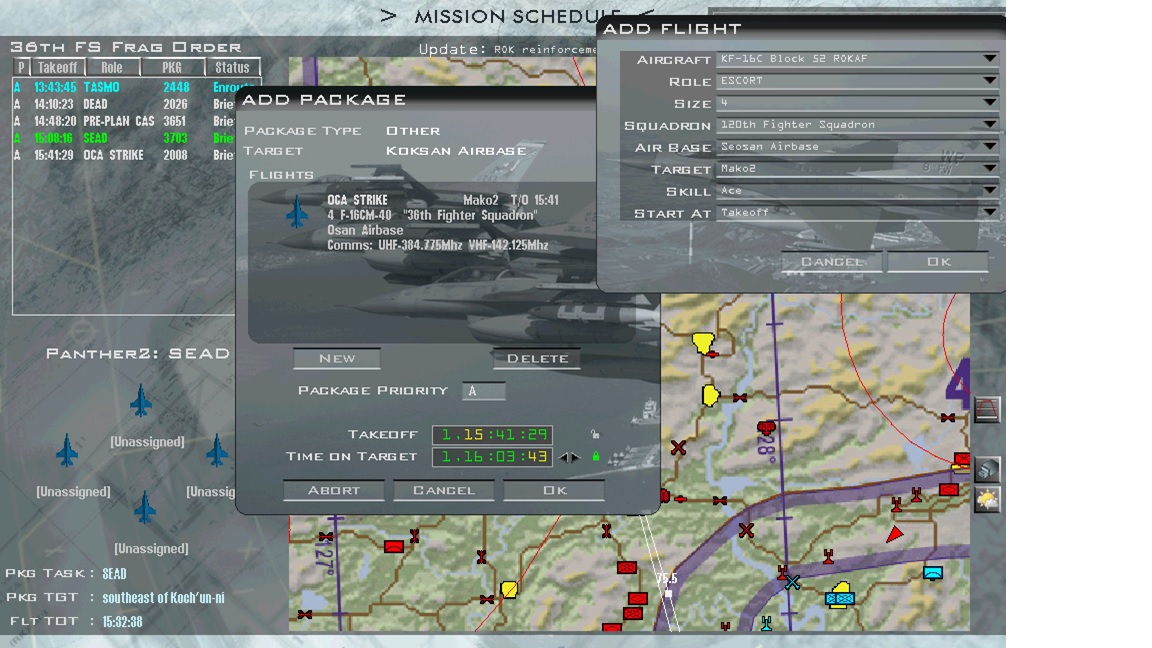1152x648 pixels.
Task: Click the gray 3D block map tool icon
Action: (987, 469)
